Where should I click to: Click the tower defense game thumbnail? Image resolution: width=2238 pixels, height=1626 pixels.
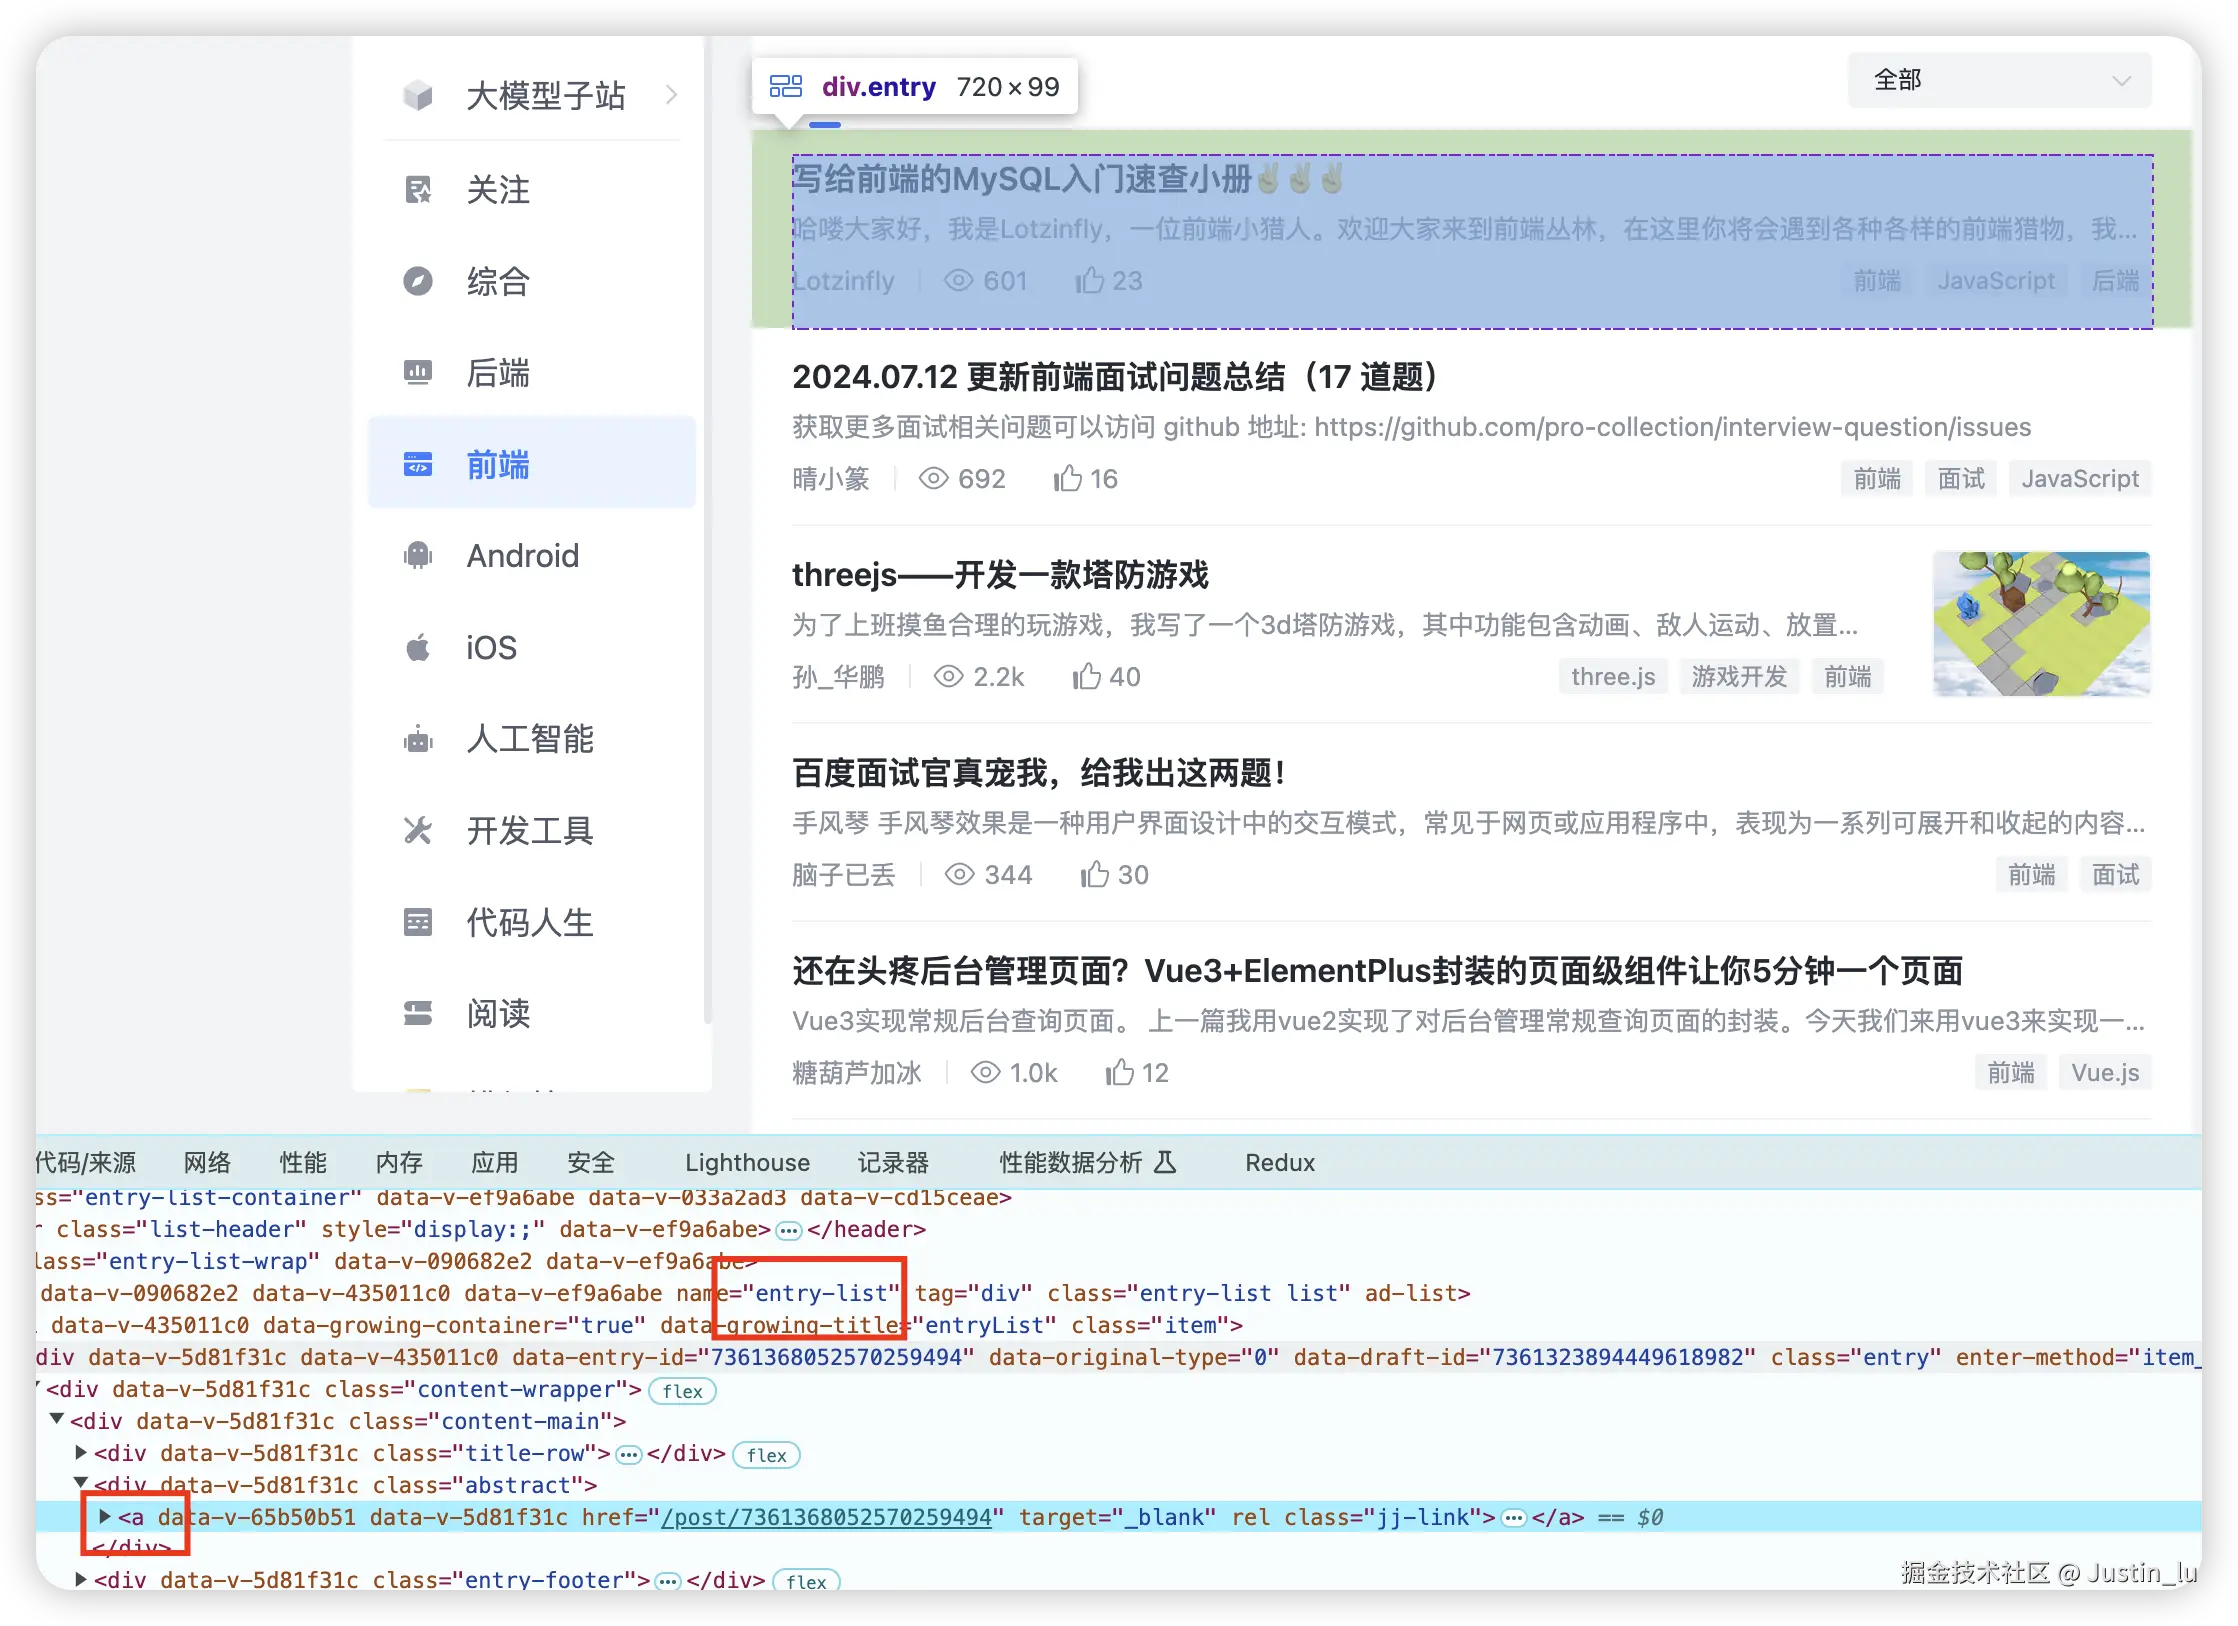point(2040,624)
